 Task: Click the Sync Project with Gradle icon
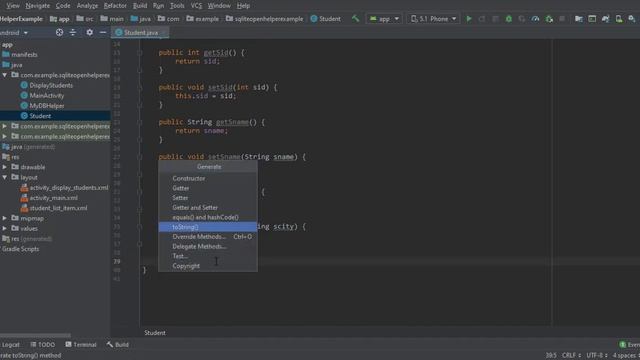pyautogui.click(x=605, y=19)
